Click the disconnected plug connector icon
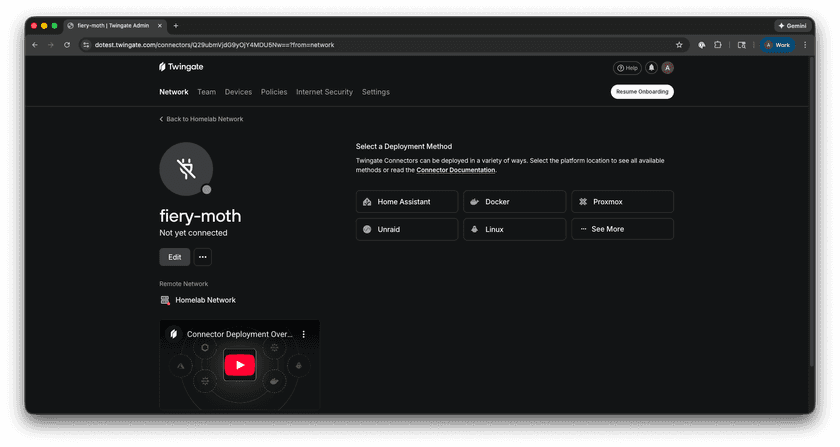Viewport: 840px width, 447px height. [186, 168]
